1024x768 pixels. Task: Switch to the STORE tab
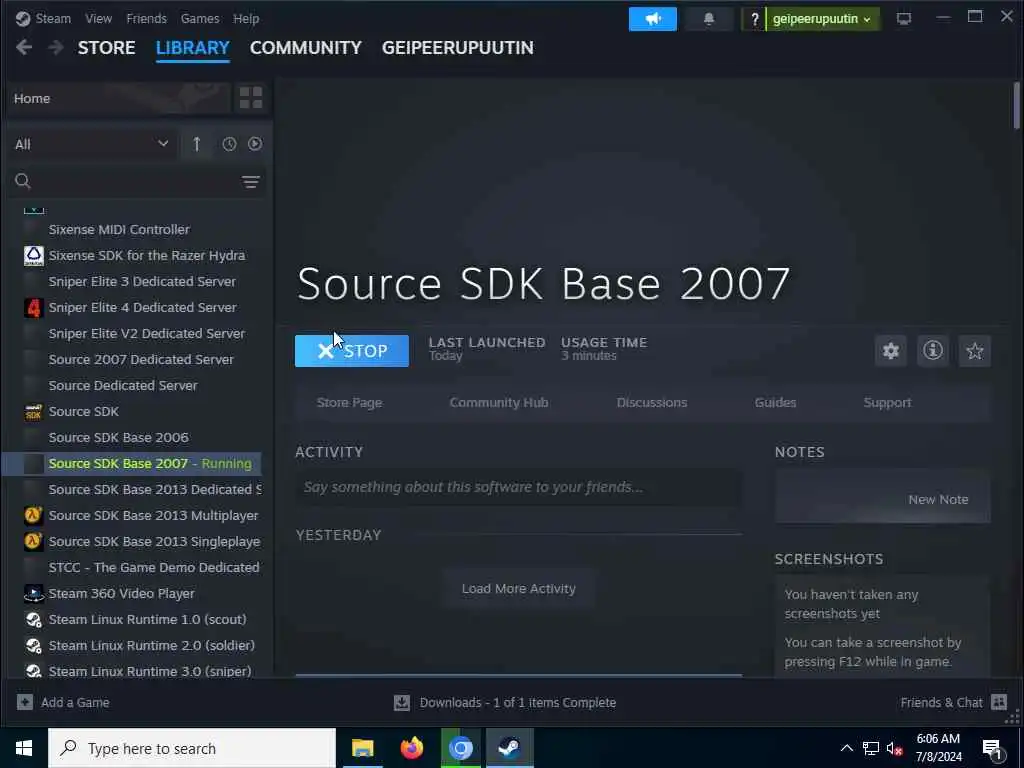coord(106,48)
